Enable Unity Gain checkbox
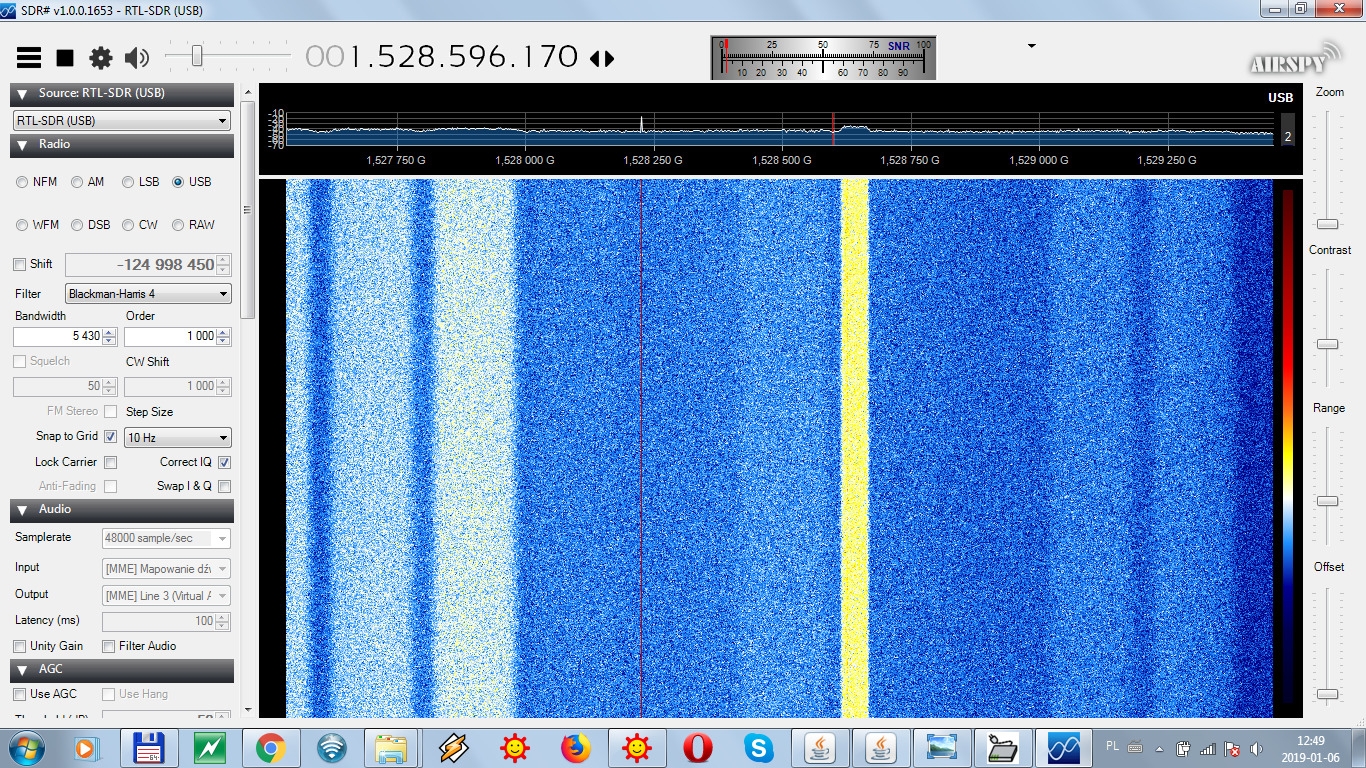1366x768 pixels. (x=20, y=646)
